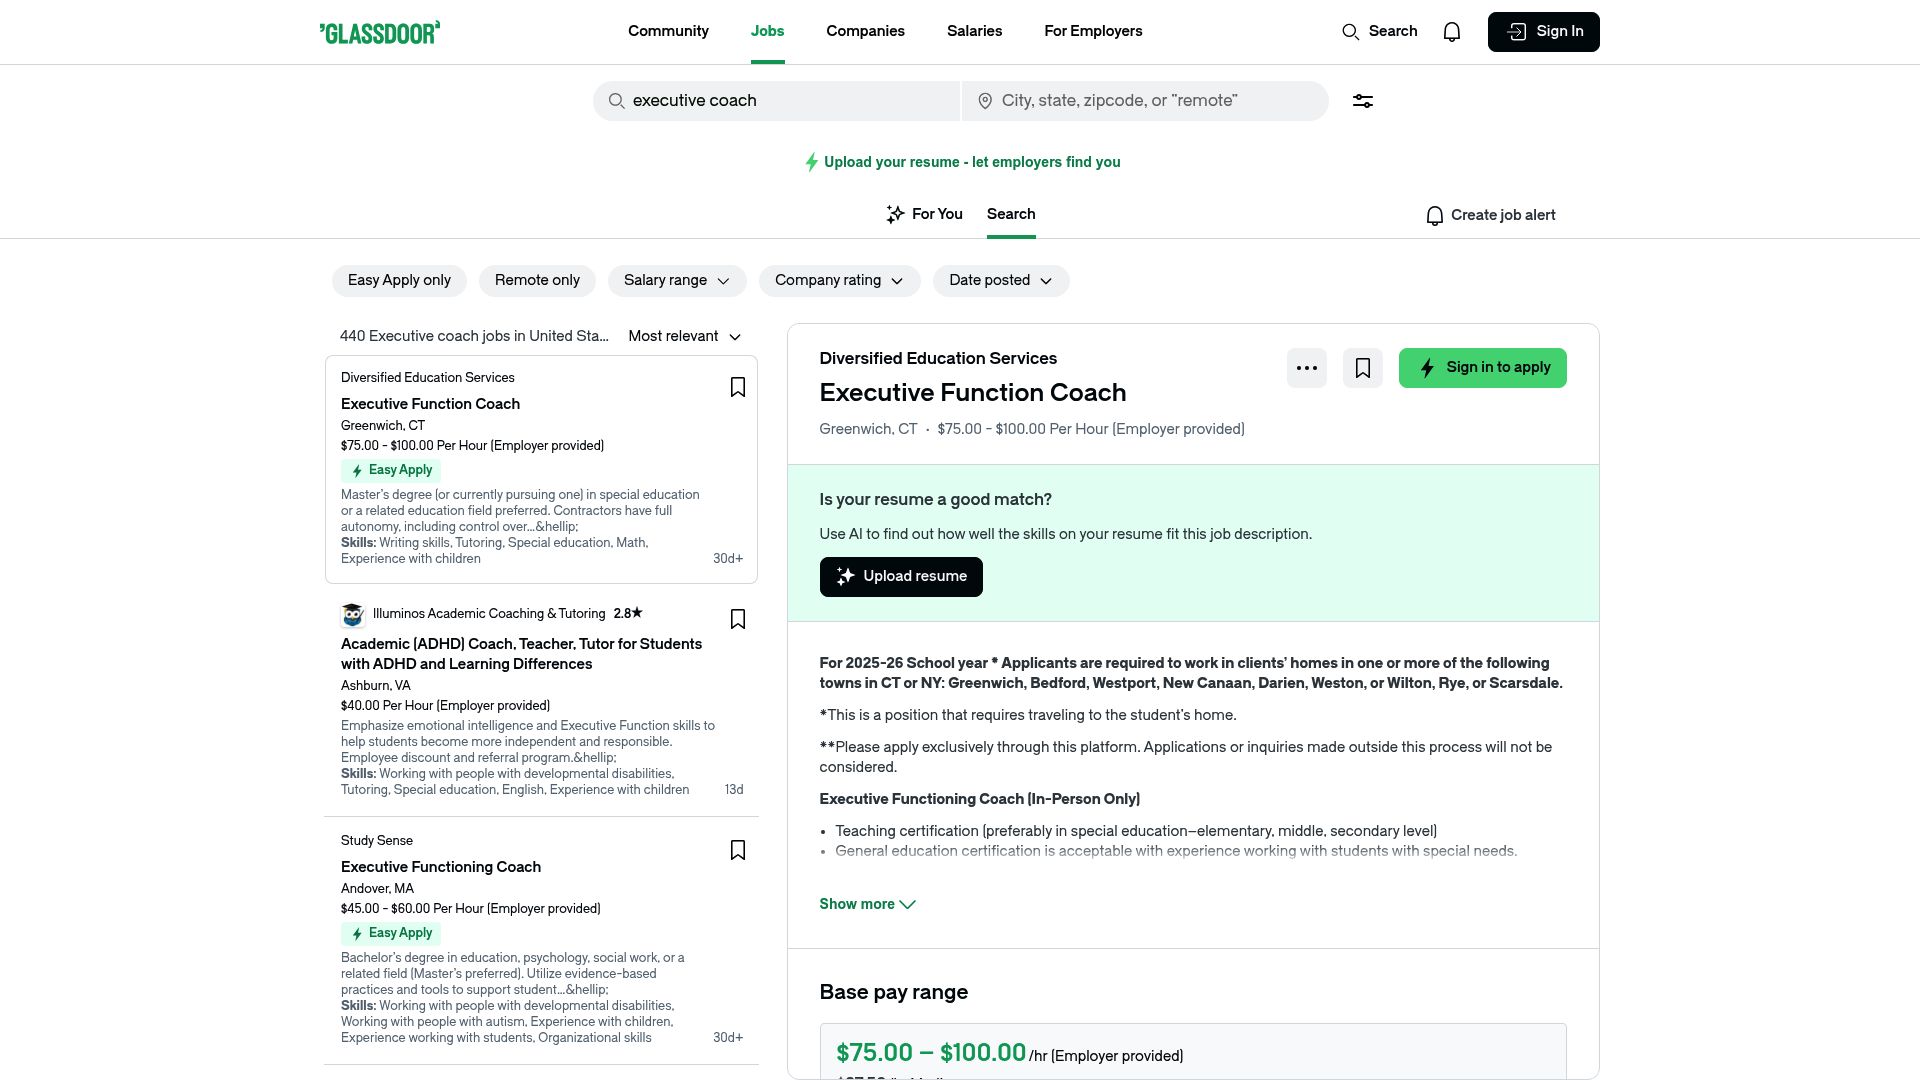The width and height of the screenshot is (1920, 1080).
Task: Open the notifications bell icon
Action: point(1452,32)
